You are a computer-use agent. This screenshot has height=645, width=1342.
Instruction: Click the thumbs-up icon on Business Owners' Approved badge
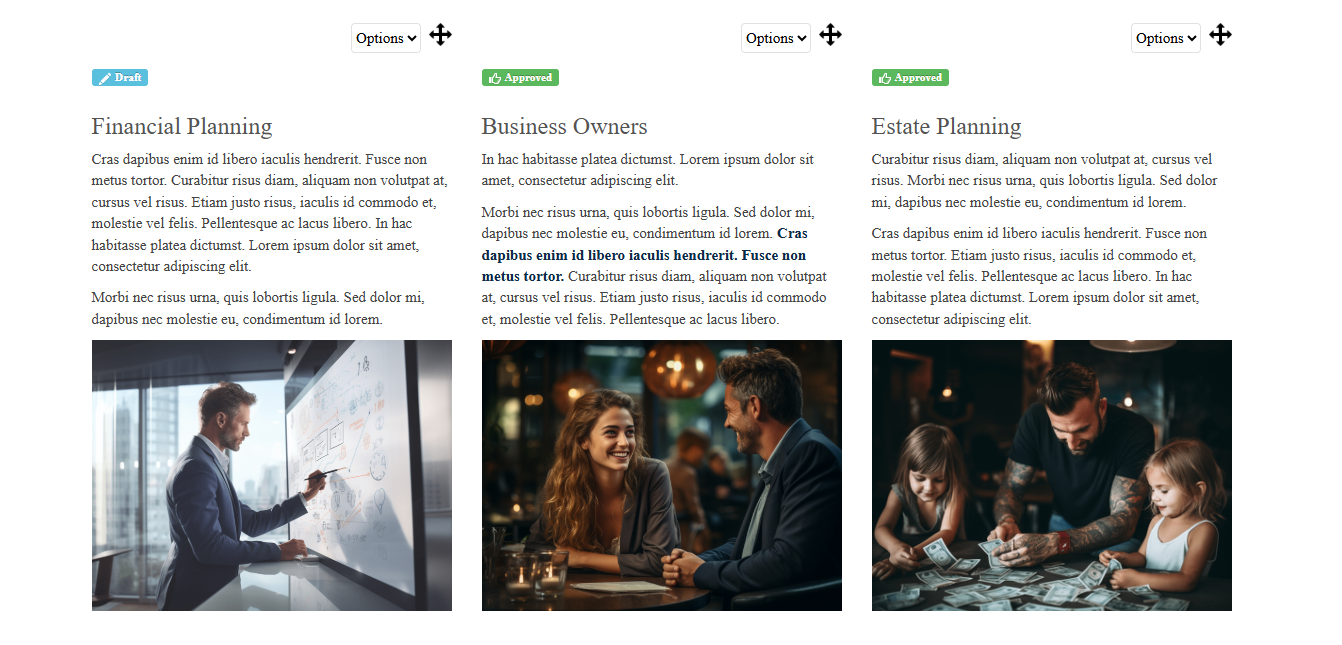pyautogui.click(x=495, y=78)
